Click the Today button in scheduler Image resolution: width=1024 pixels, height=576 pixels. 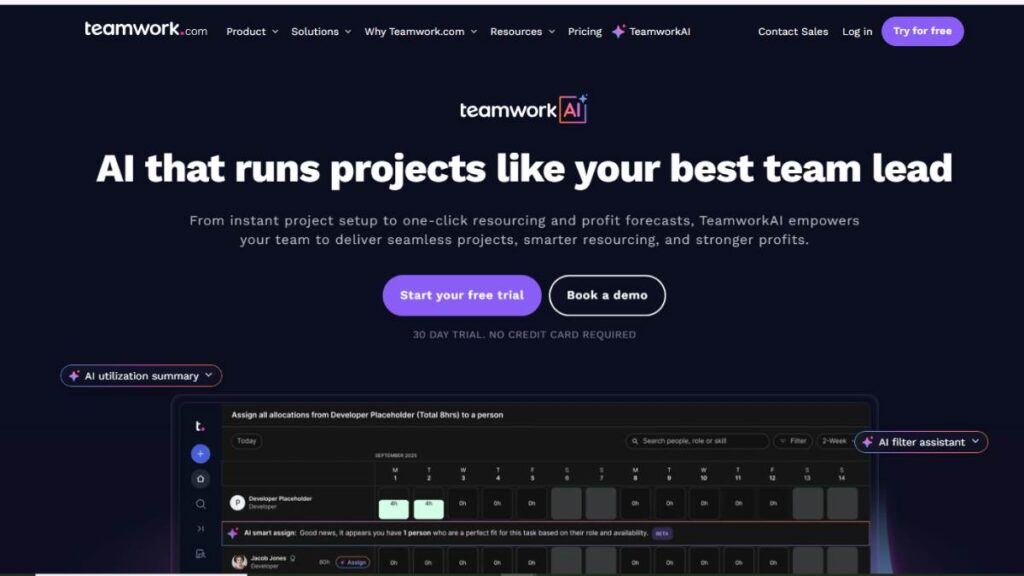tap(246, 441)
